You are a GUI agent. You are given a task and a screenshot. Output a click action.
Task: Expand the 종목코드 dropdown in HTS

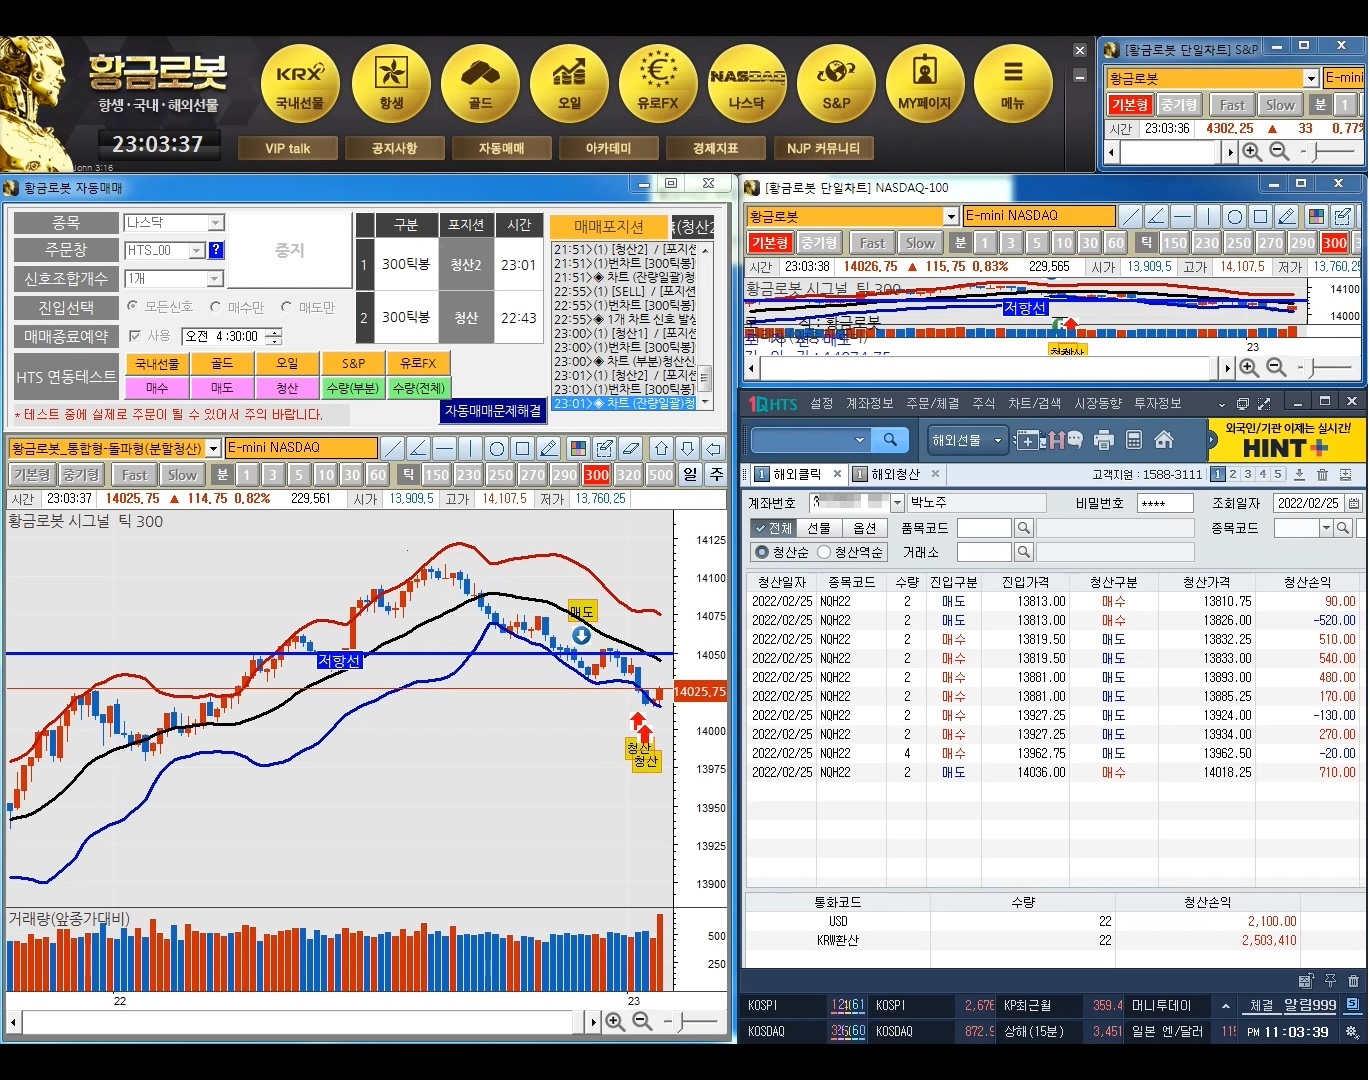[x=1326, y=528]
